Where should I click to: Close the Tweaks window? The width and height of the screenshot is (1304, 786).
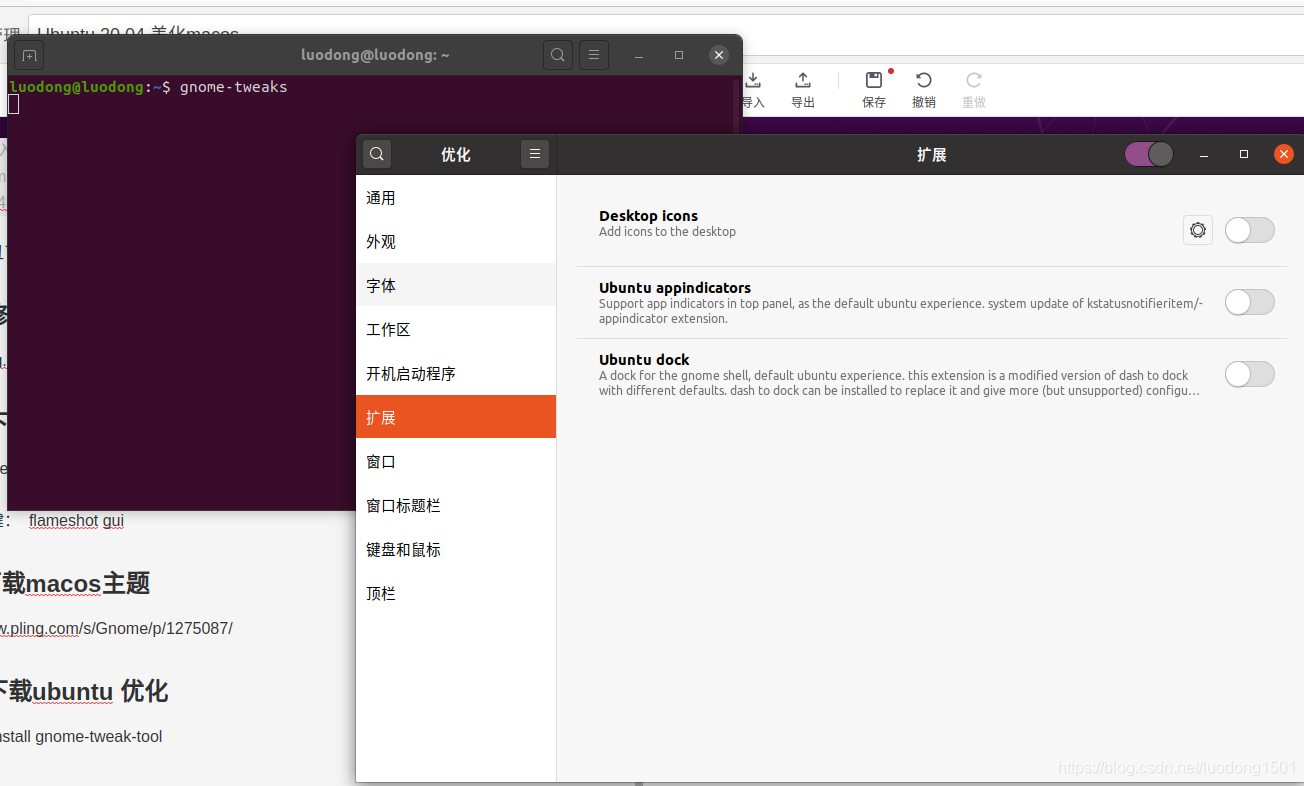click(x=1284, y=154)
